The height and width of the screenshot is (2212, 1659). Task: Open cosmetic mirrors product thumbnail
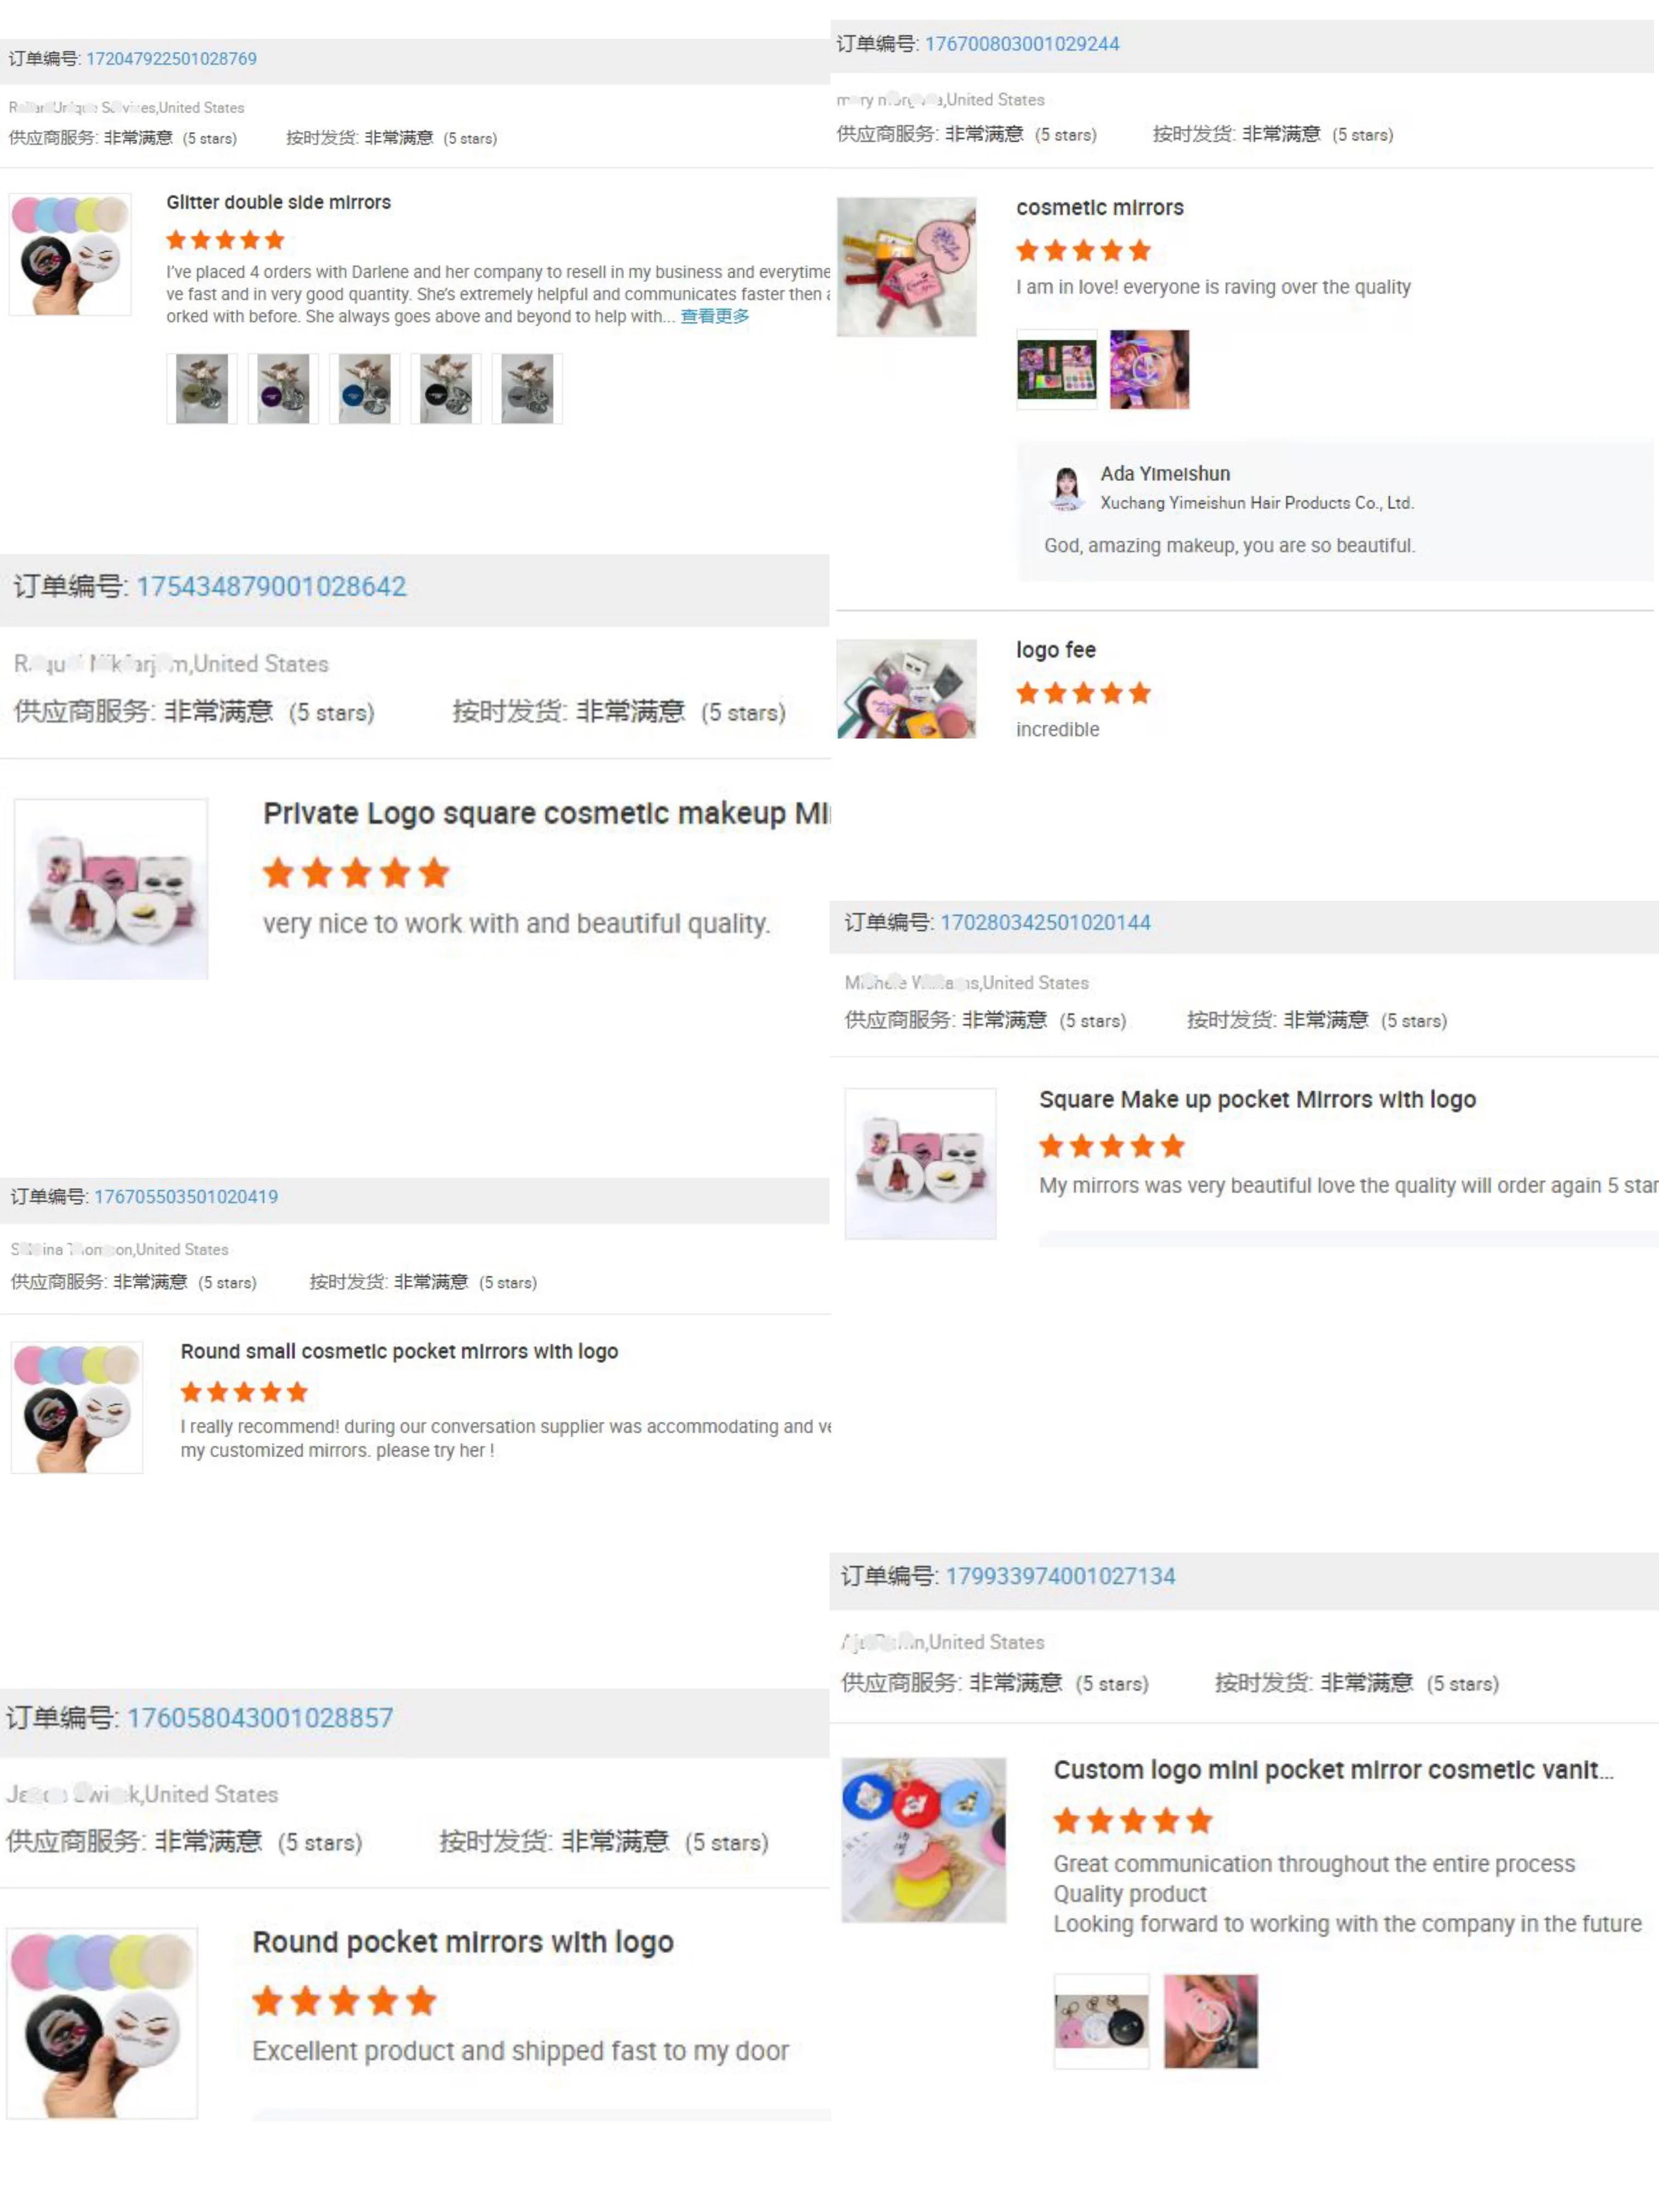tap(906, 267)
